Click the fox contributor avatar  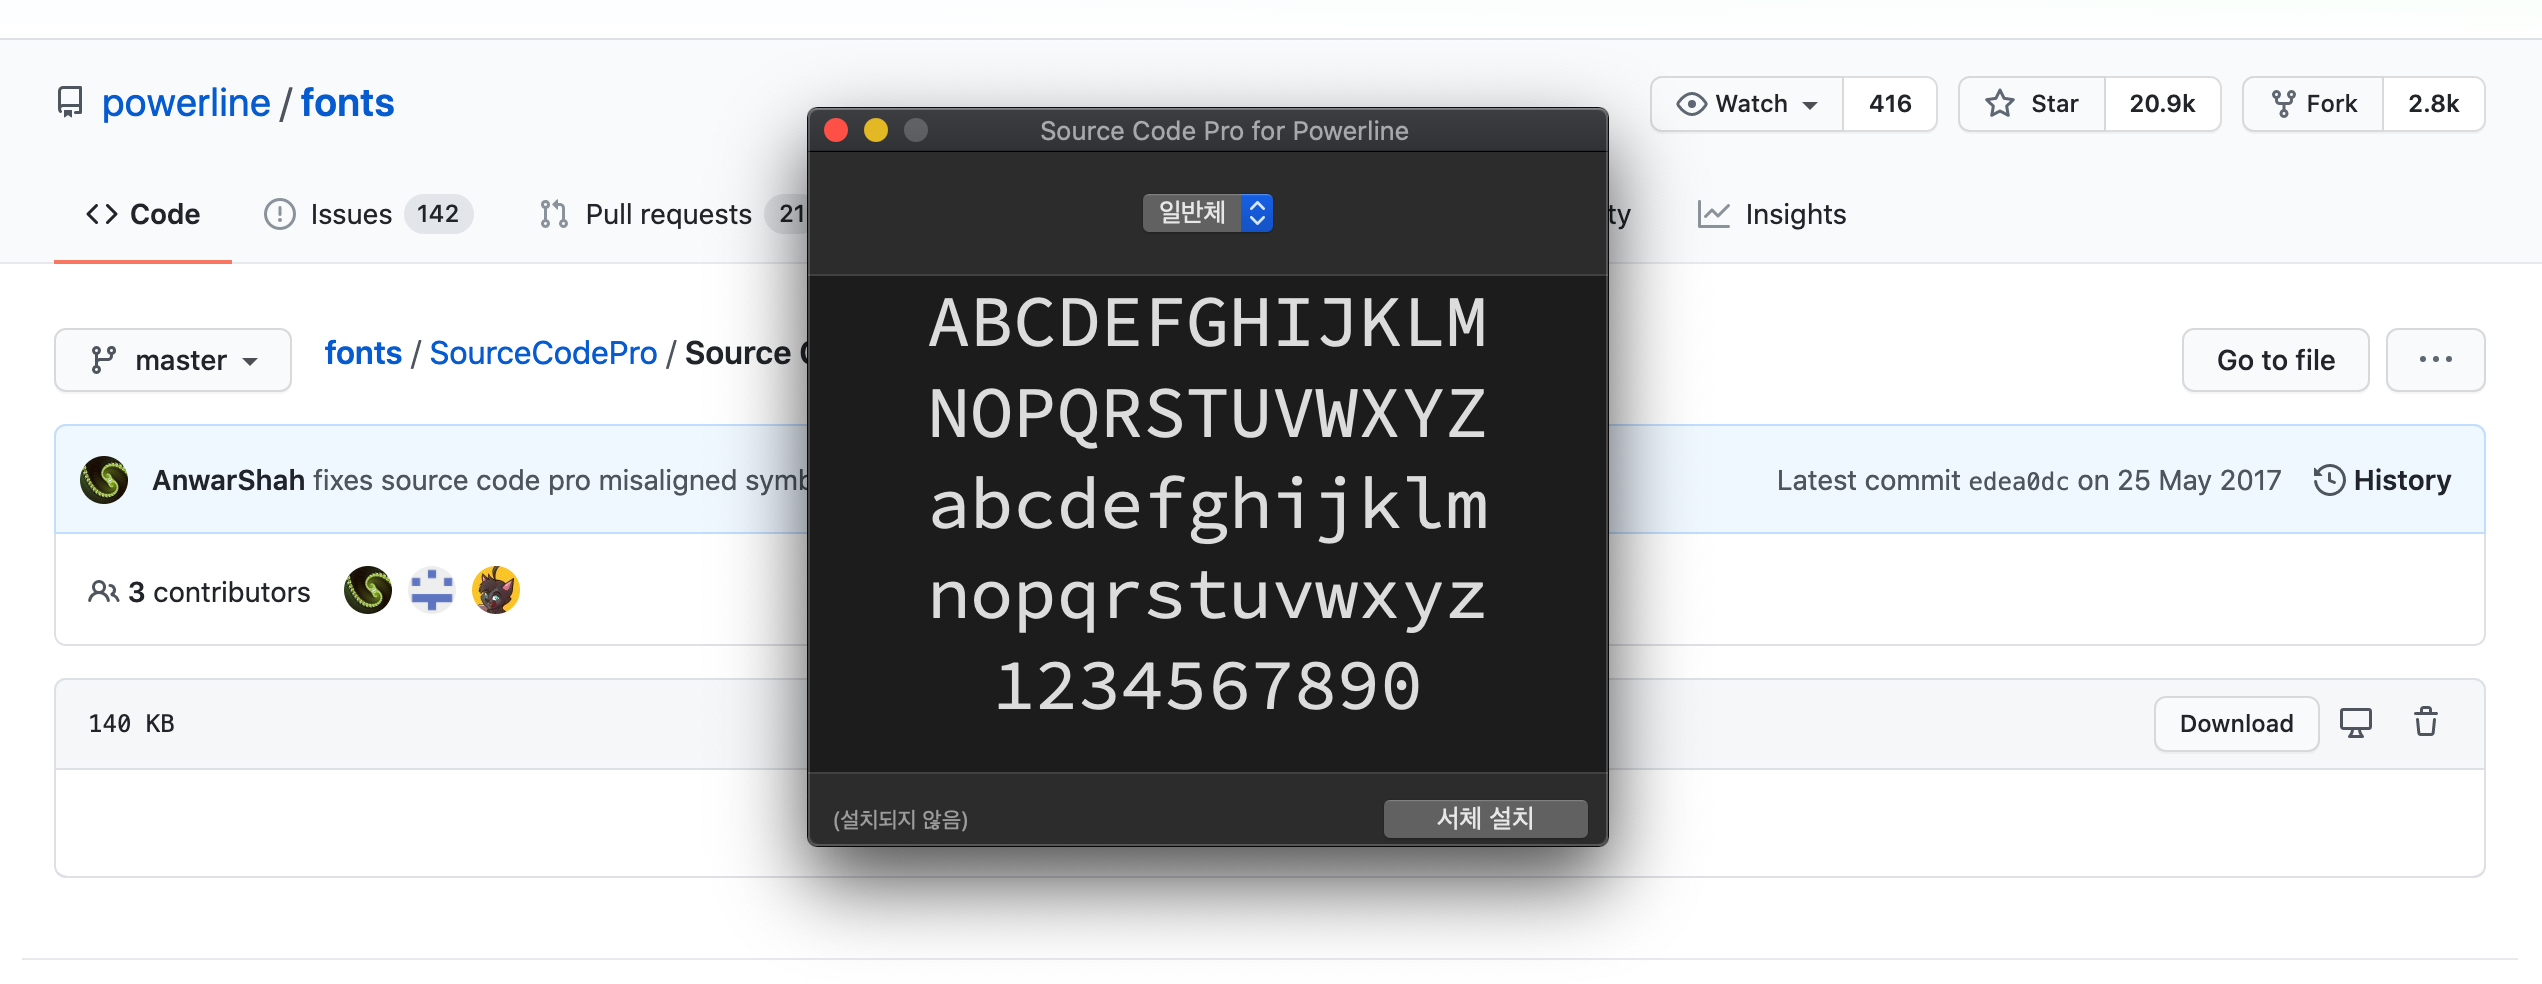(496, 591)
